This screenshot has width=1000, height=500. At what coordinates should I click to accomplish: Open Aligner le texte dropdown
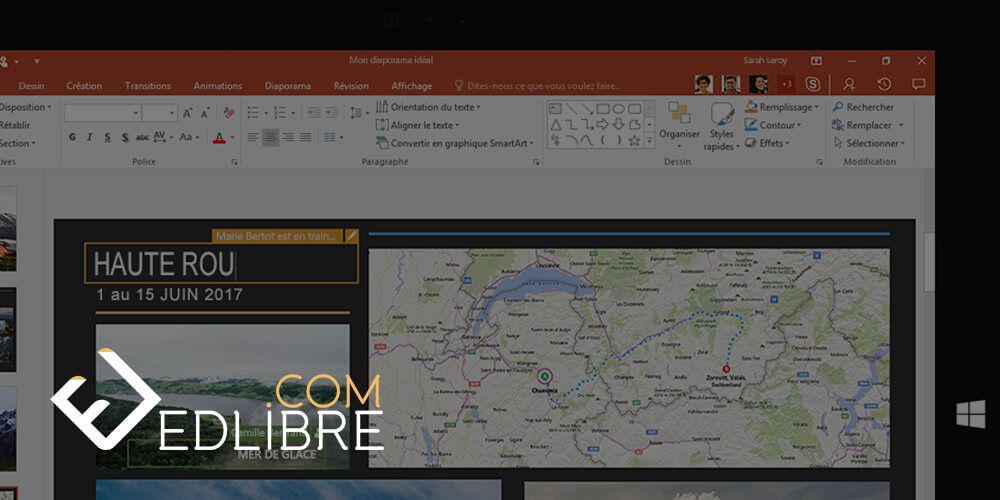[418, 125]
